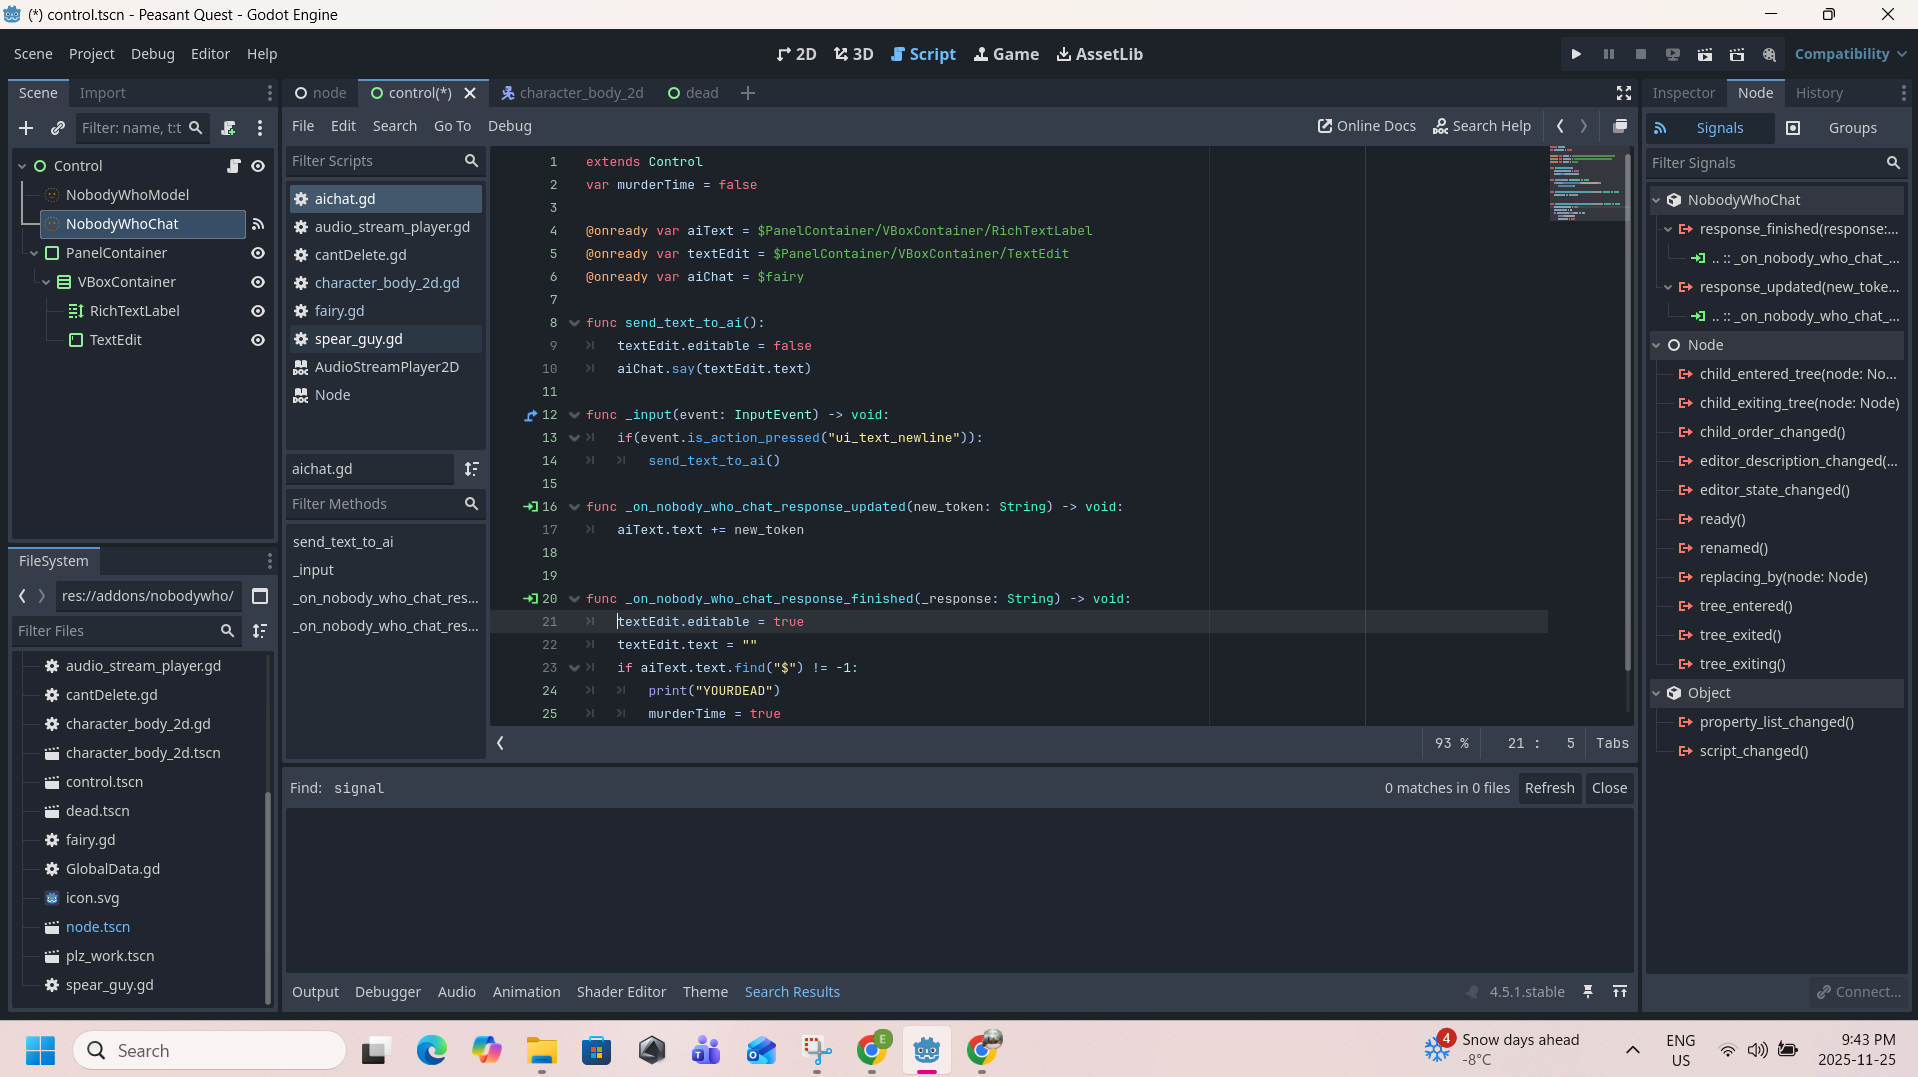Hide the PanelContainer node visibility
Image resolution: width=1918 pixels, height=1077 pixels.
pyautogui.click(x=258, y=253)
